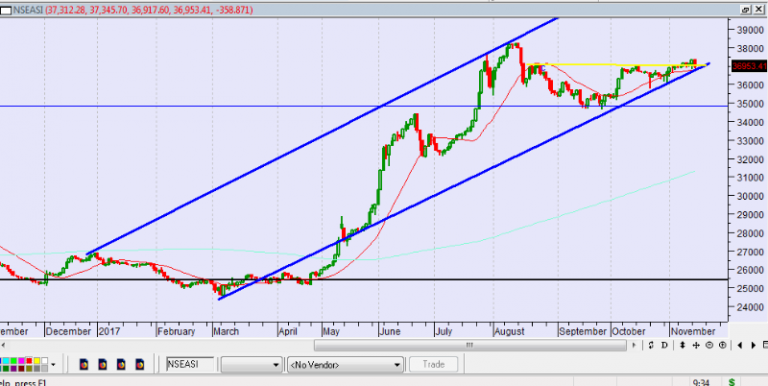Expand the empty combo box beside NSEASI
The image size is (768, 386).
[252, 365]
